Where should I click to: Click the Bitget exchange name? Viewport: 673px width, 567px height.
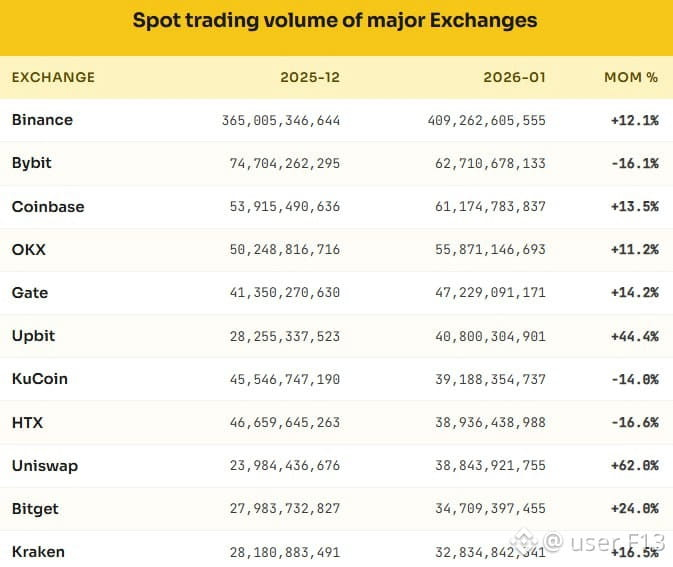(x=35, y=509)
